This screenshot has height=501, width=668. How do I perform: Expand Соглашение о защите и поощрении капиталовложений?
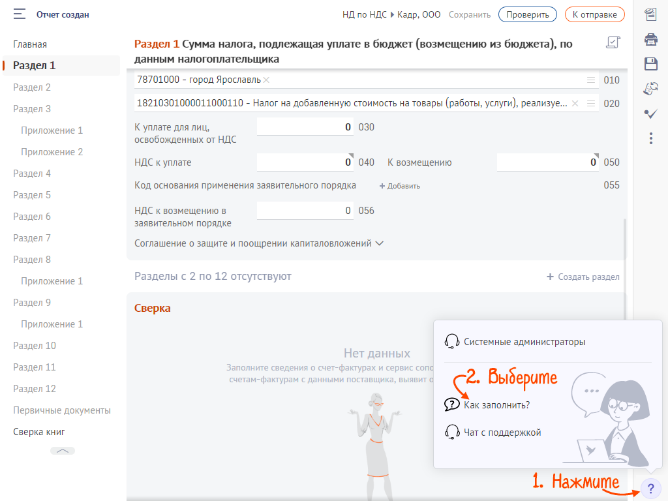(x=258, y=243)
